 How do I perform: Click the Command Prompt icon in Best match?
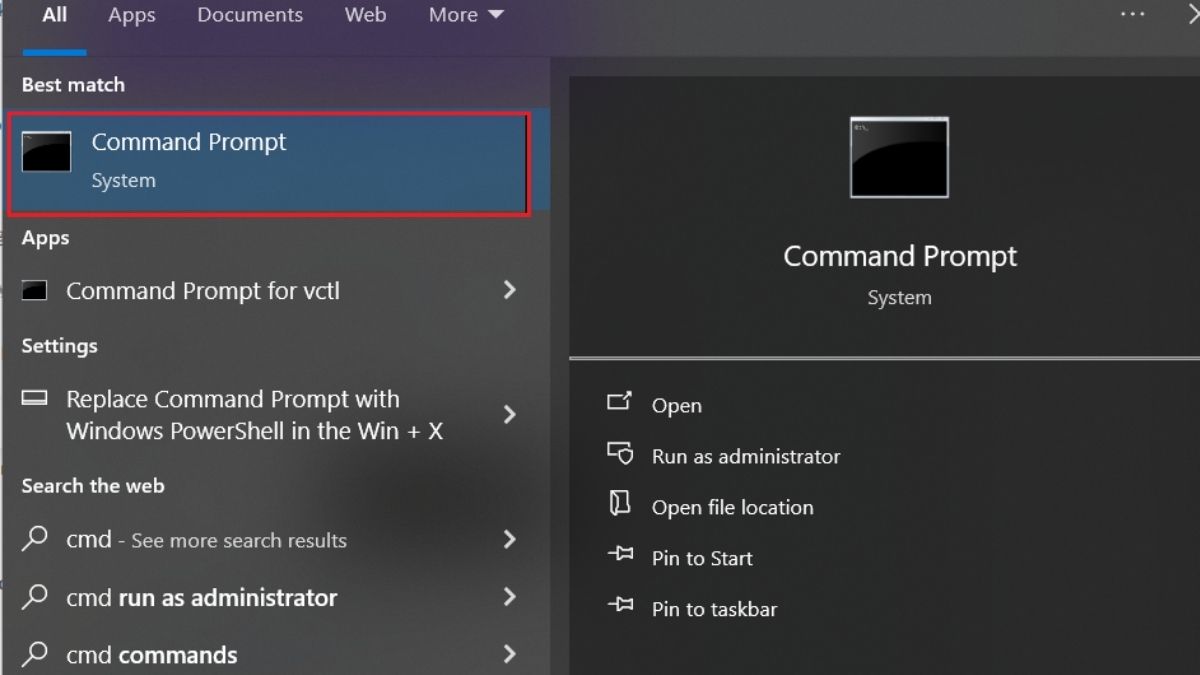tap(47, 152)
